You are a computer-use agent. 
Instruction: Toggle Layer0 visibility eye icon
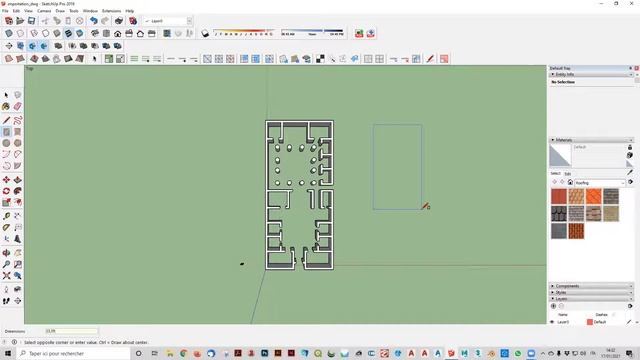click(x=552, y=322)
